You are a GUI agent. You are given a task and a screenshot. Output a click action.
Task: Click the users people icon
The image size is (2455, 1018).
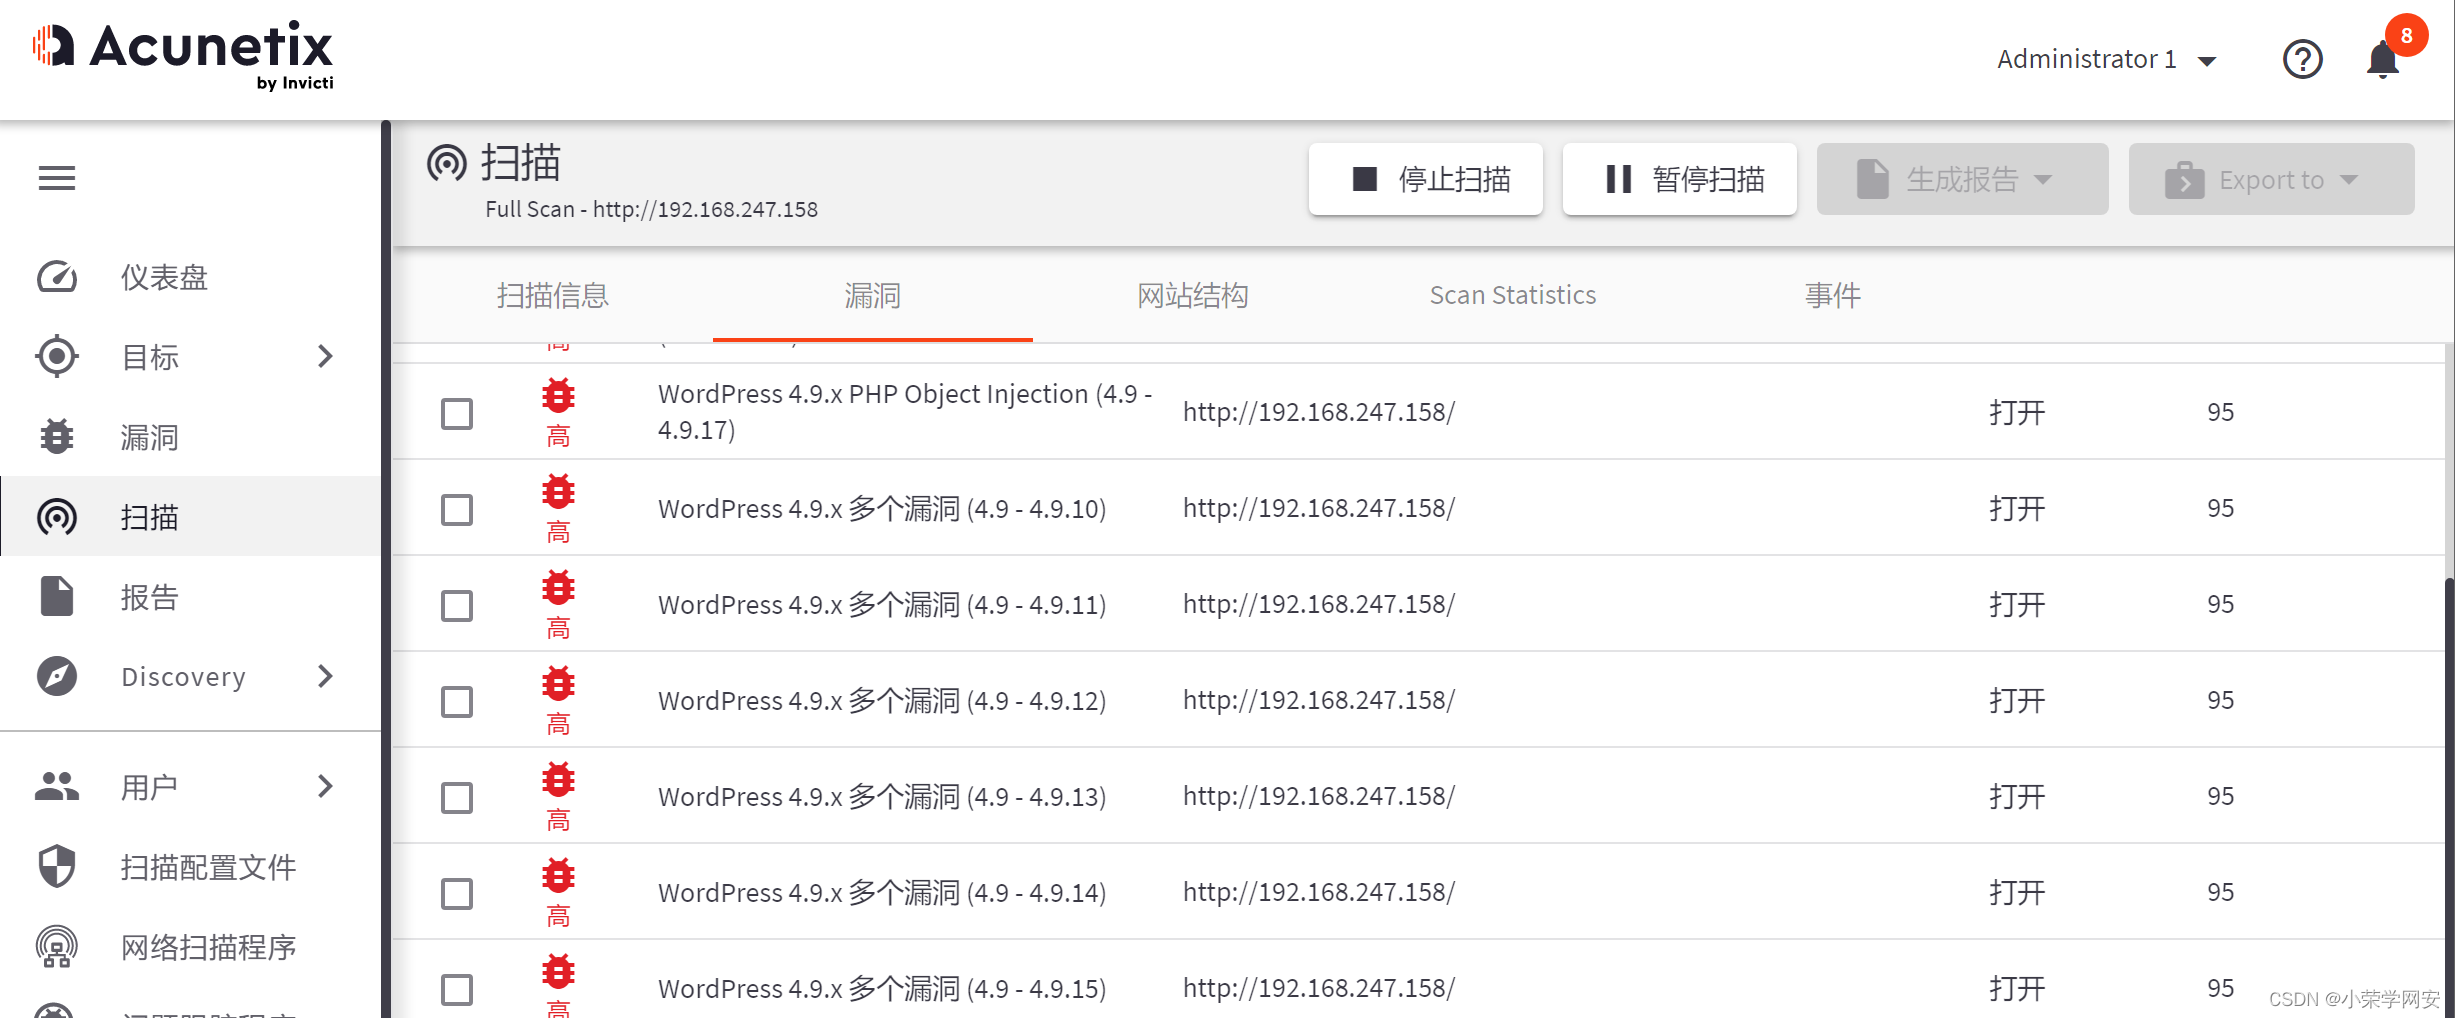(57, 786)
